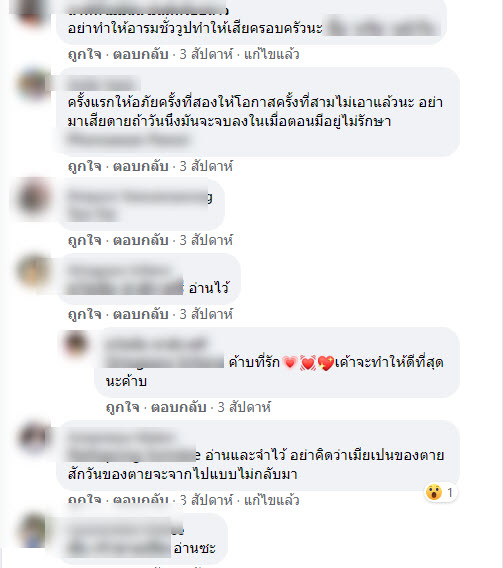Screen dimensions: 503x568
Task: Click ถูกใจ under the 'อ่านไว้' comment
Action: pos(84,314)
